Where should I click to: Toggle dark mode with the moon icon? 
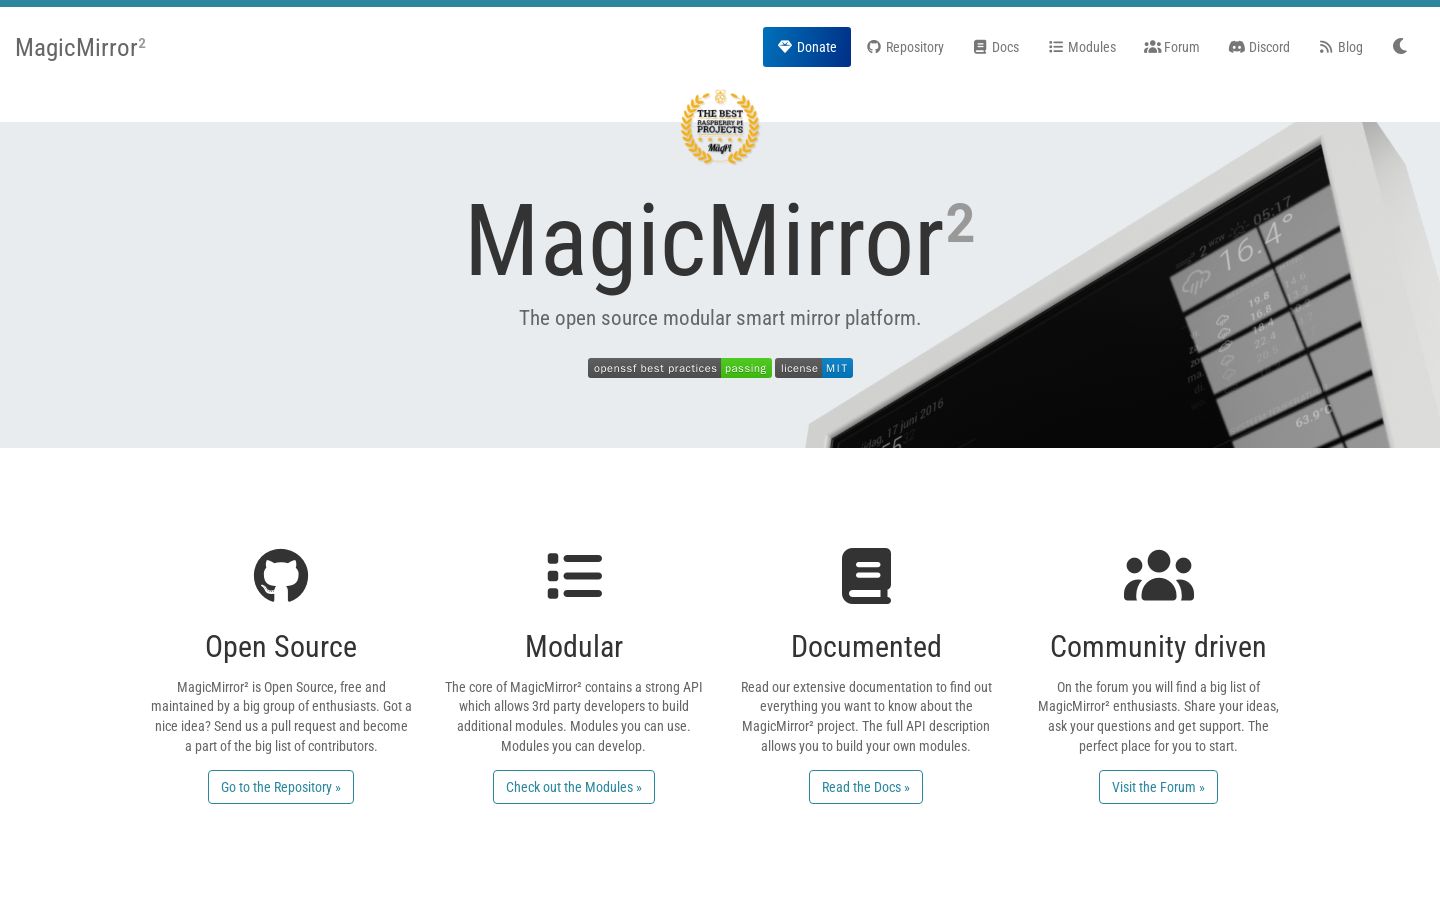[1400, 46]
